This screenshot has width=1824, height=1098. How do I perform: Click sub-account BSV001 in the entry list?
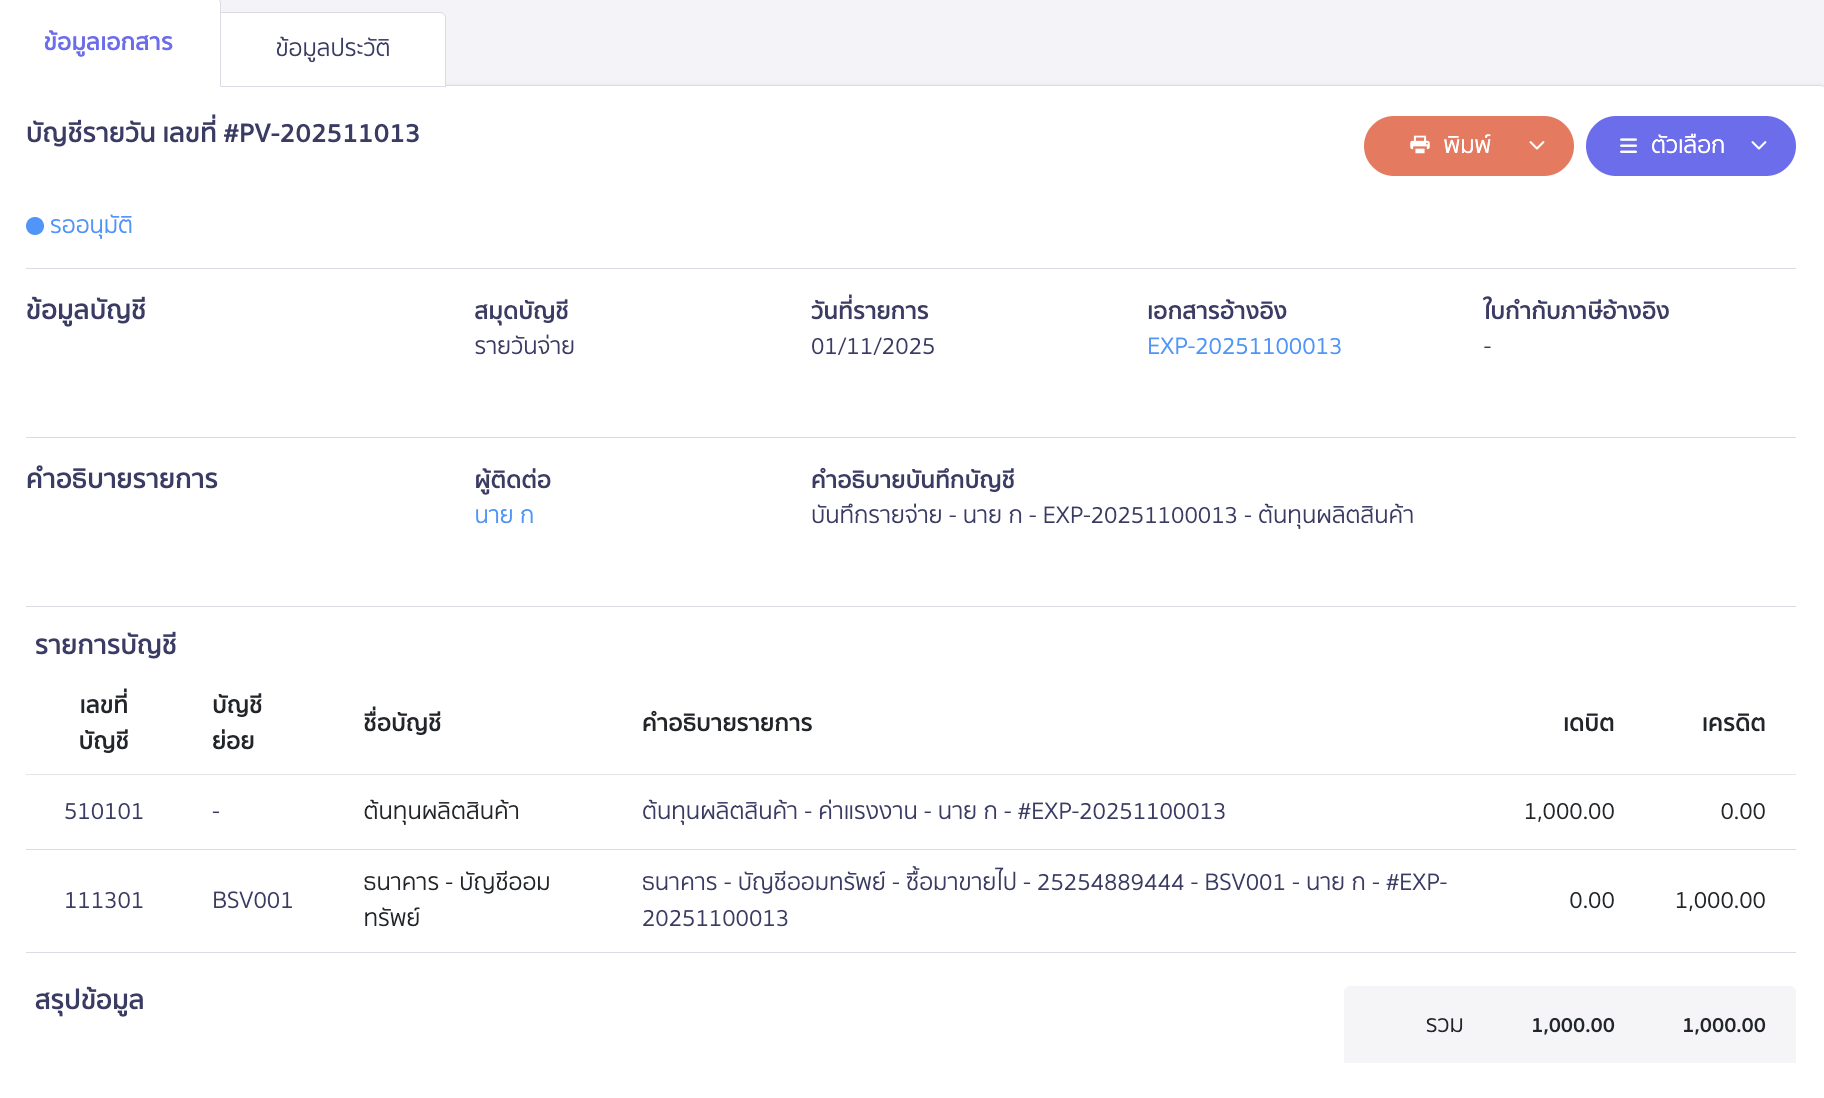coord(252,900)
